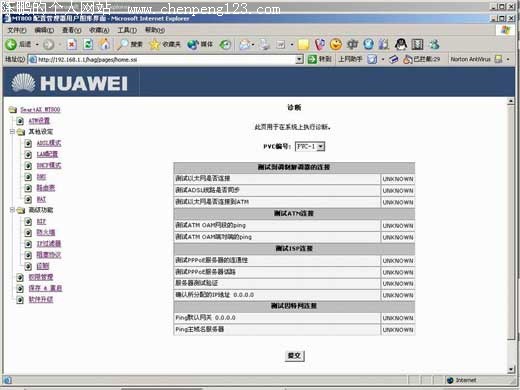Refresh the page with the green refresh icon
The height and width of the screenshot is (390, 520).
coord(88,44)
